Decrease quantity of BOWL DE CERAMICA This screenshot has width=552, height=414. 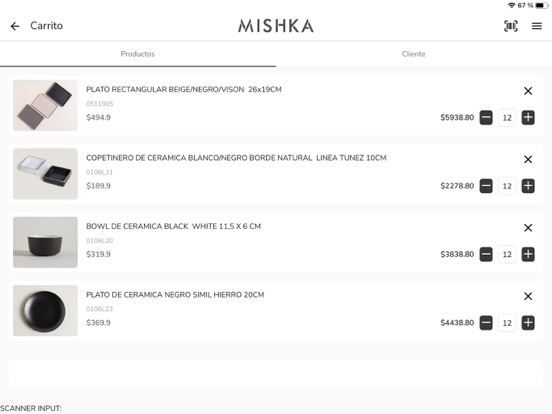(x=486, y=254)
